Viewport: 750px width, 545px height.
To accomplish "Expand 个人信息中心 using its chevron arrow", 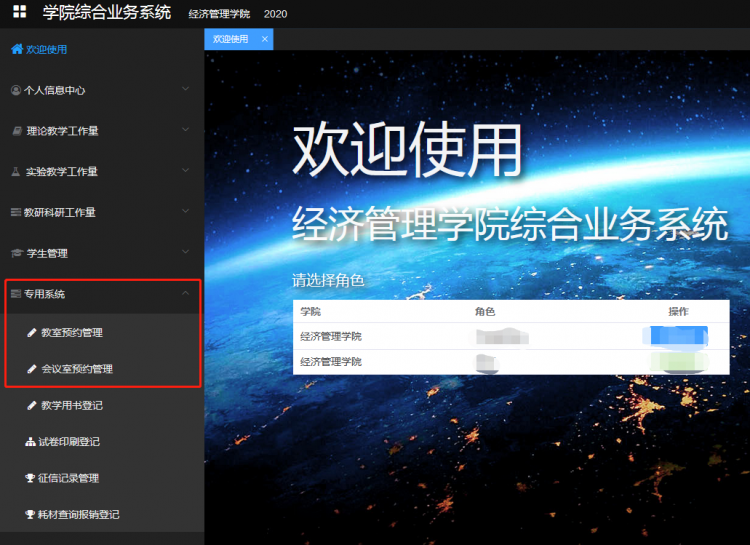I will tap(185, 89).
